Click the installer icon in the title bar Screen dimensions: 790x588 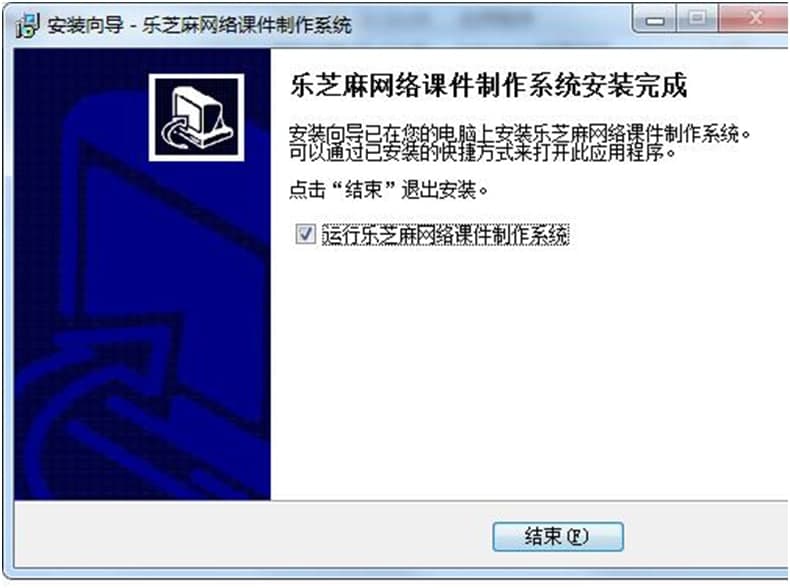point(27,25)
